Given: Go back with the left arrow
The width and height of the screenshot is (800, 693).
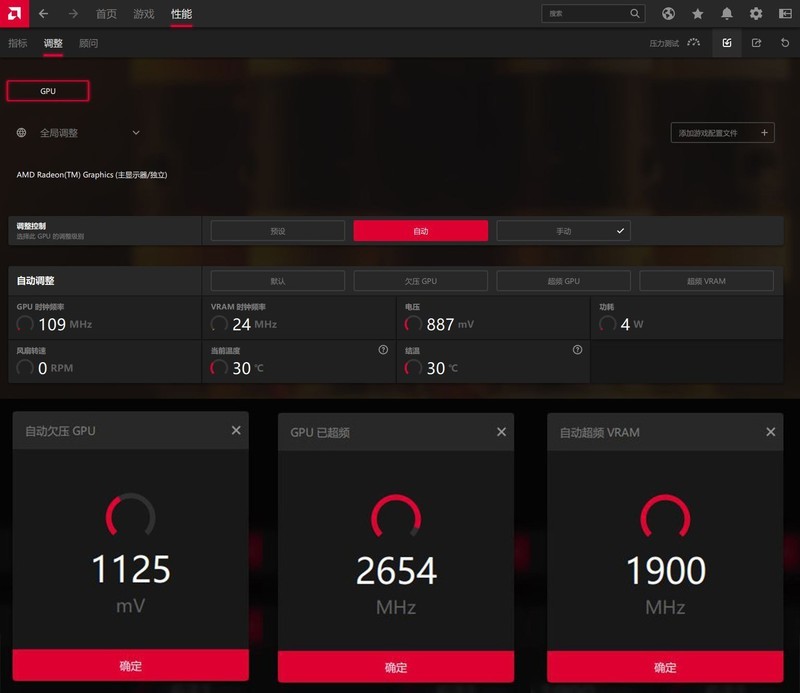Looking at the screenshot, I should tap(43, 14).
